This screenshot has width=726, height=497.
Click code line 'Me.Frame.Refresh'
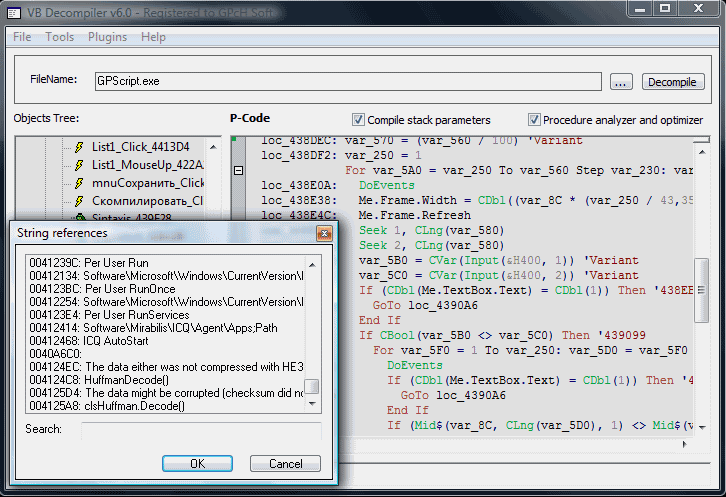pos(414,215)
